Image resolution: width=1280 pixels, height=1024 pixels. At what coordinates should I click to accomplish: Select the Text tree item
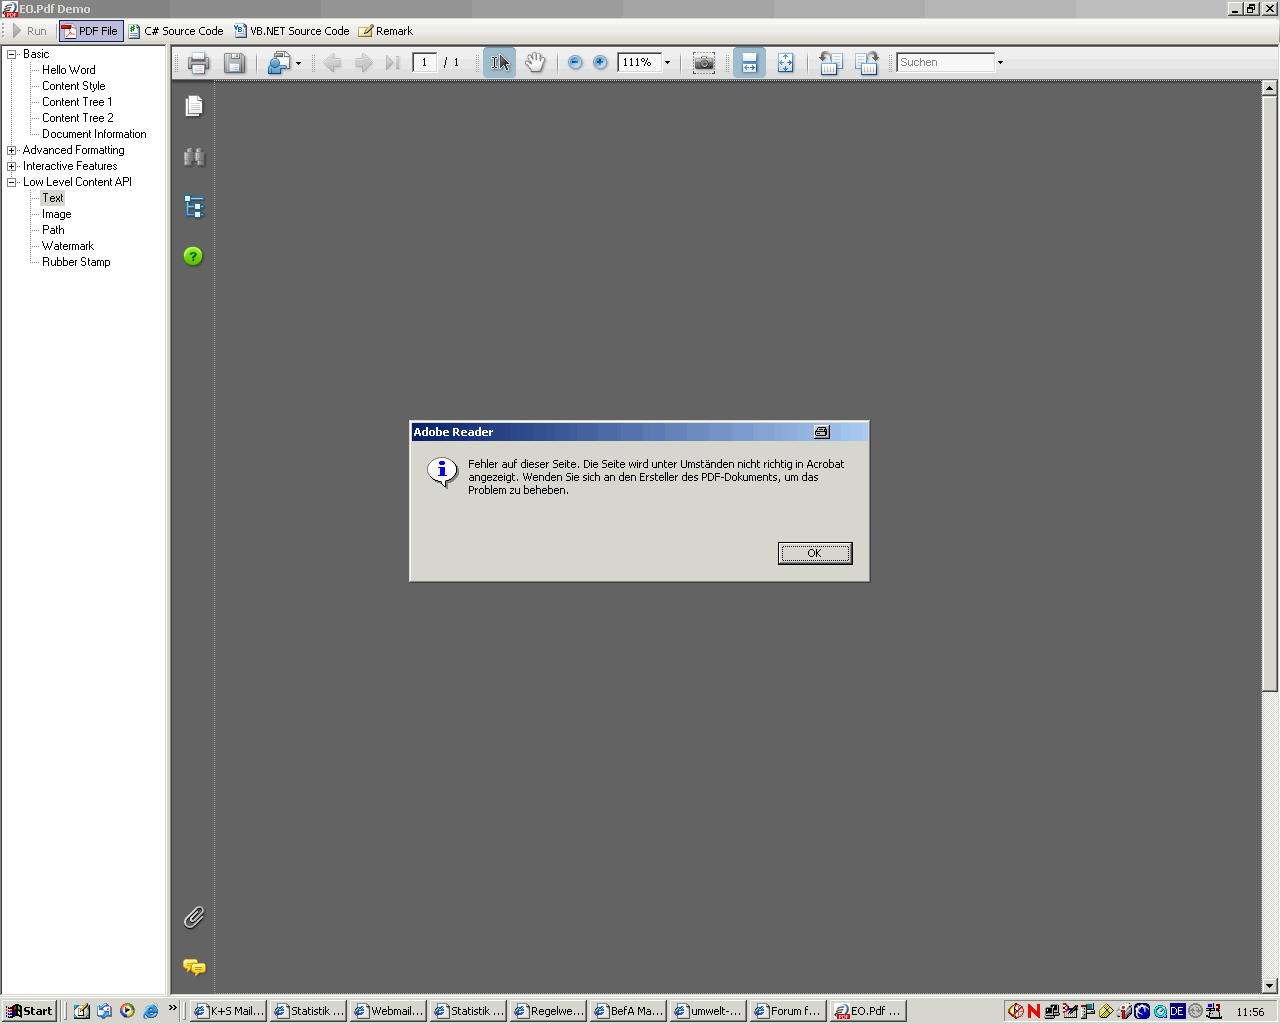(53, 198)
